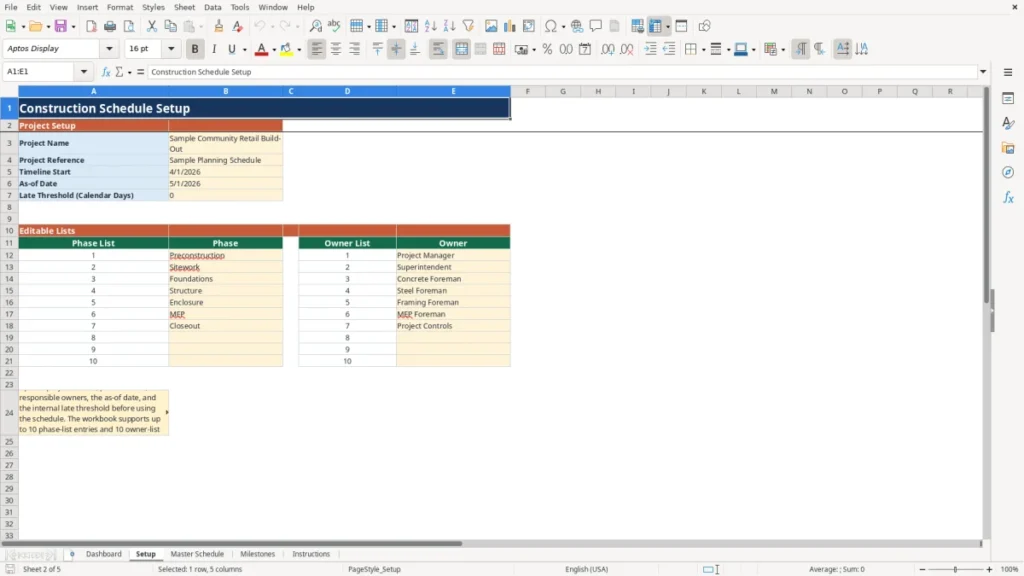Open the Format menu
Viewport: 1024px width, 576px height.
pyautogui.click(x=120, y=7)
